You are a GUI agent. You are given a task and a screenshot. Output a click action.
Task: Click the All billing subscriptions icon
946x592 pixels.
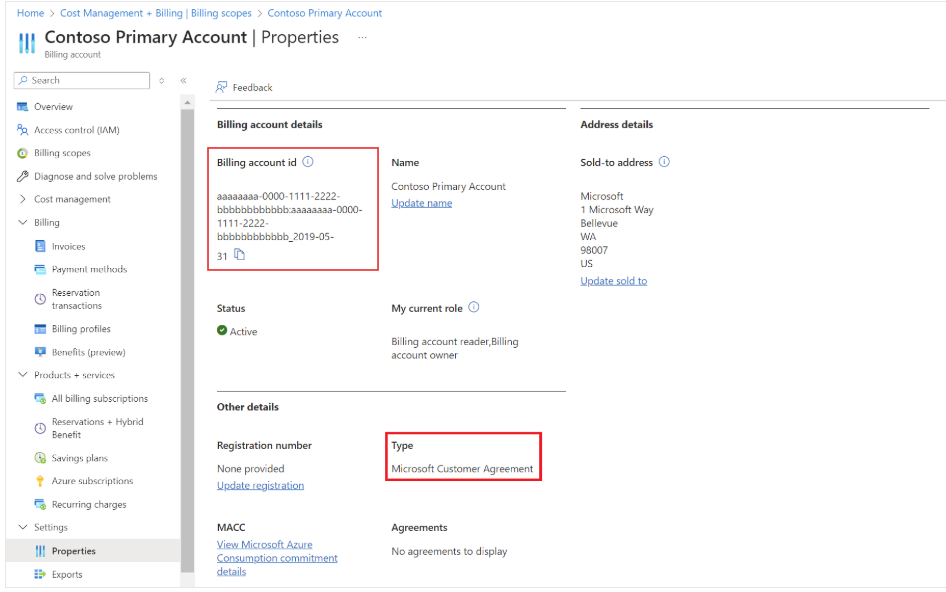coord(40,398)
